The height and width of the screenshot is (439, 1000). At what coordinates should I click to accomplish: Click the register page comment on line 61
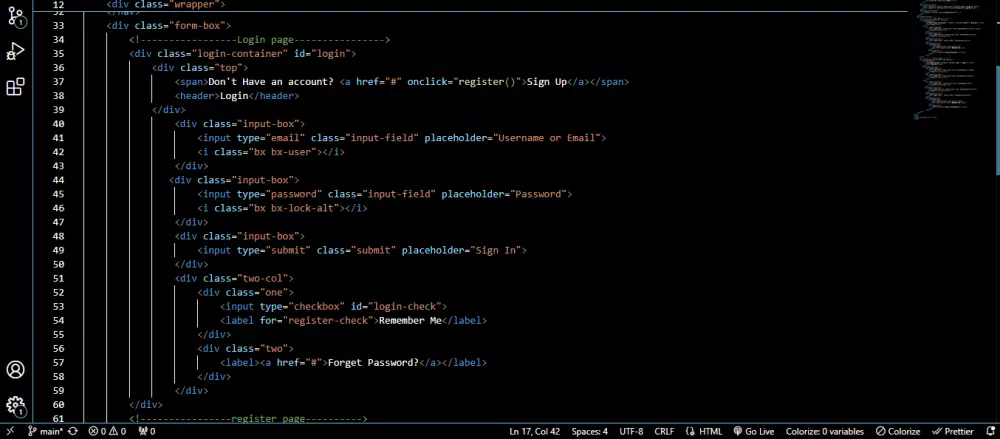pos(248,419)
